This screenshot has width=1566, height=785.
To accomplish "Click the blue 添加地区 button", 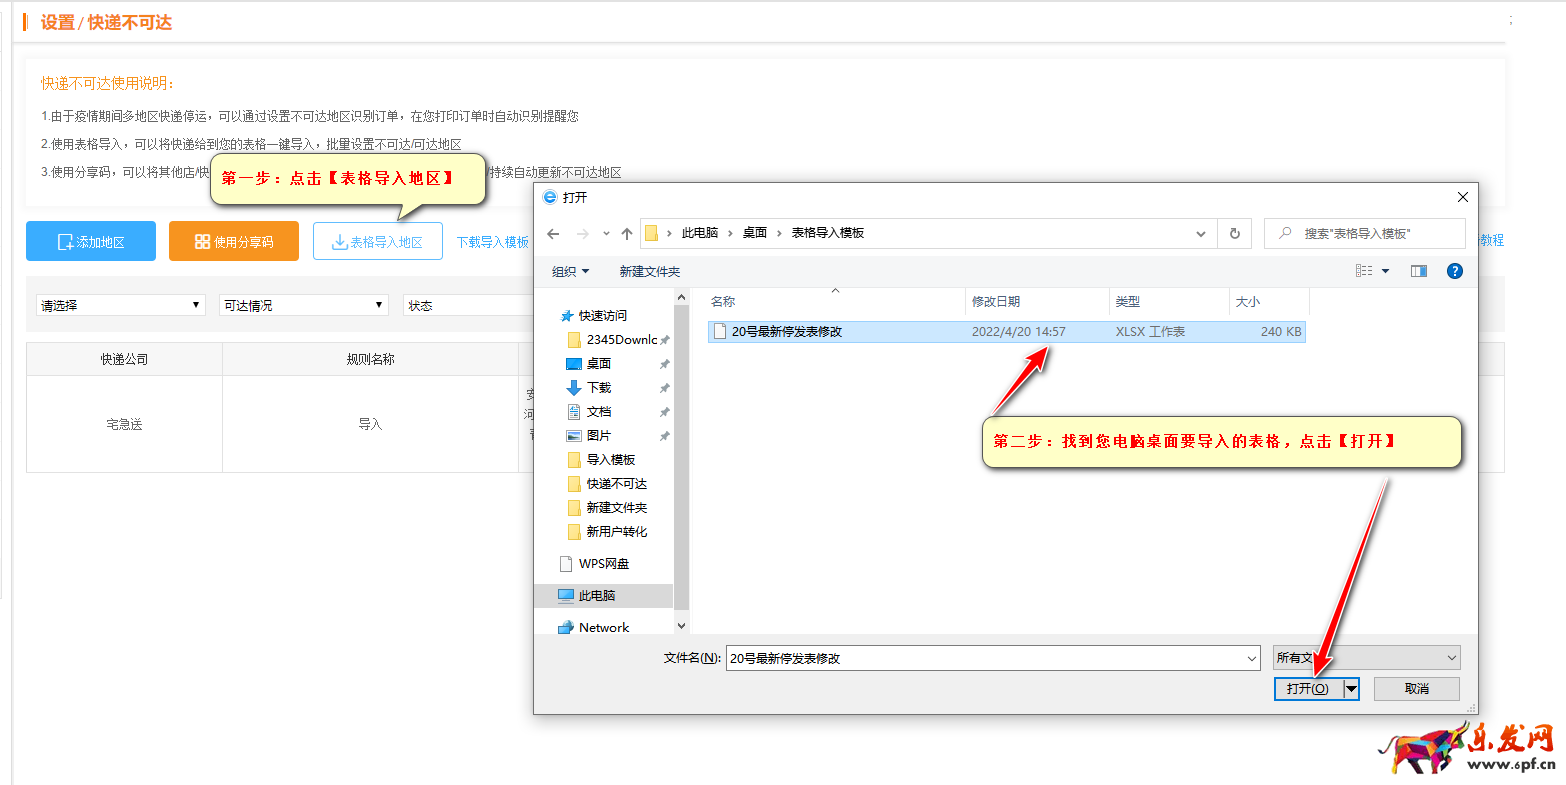I will pos(91,241).
